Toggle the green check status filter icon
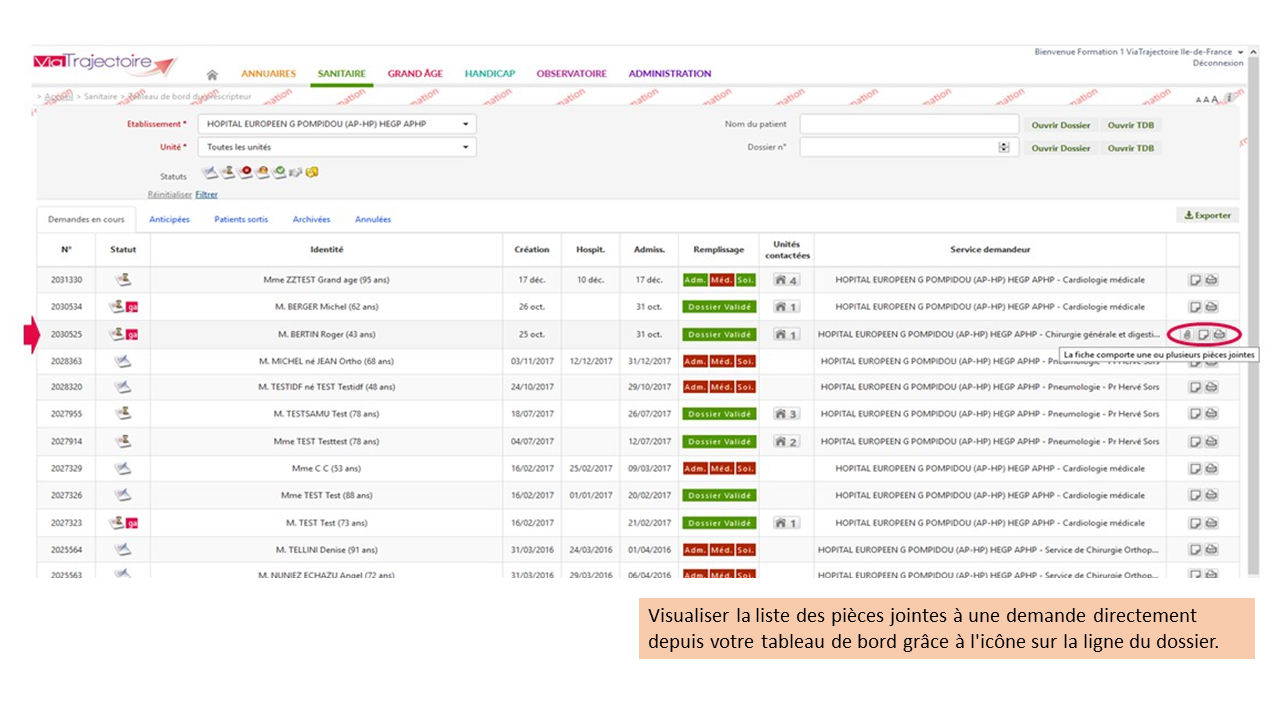The image size is (1280, 720). coord(279,172)
